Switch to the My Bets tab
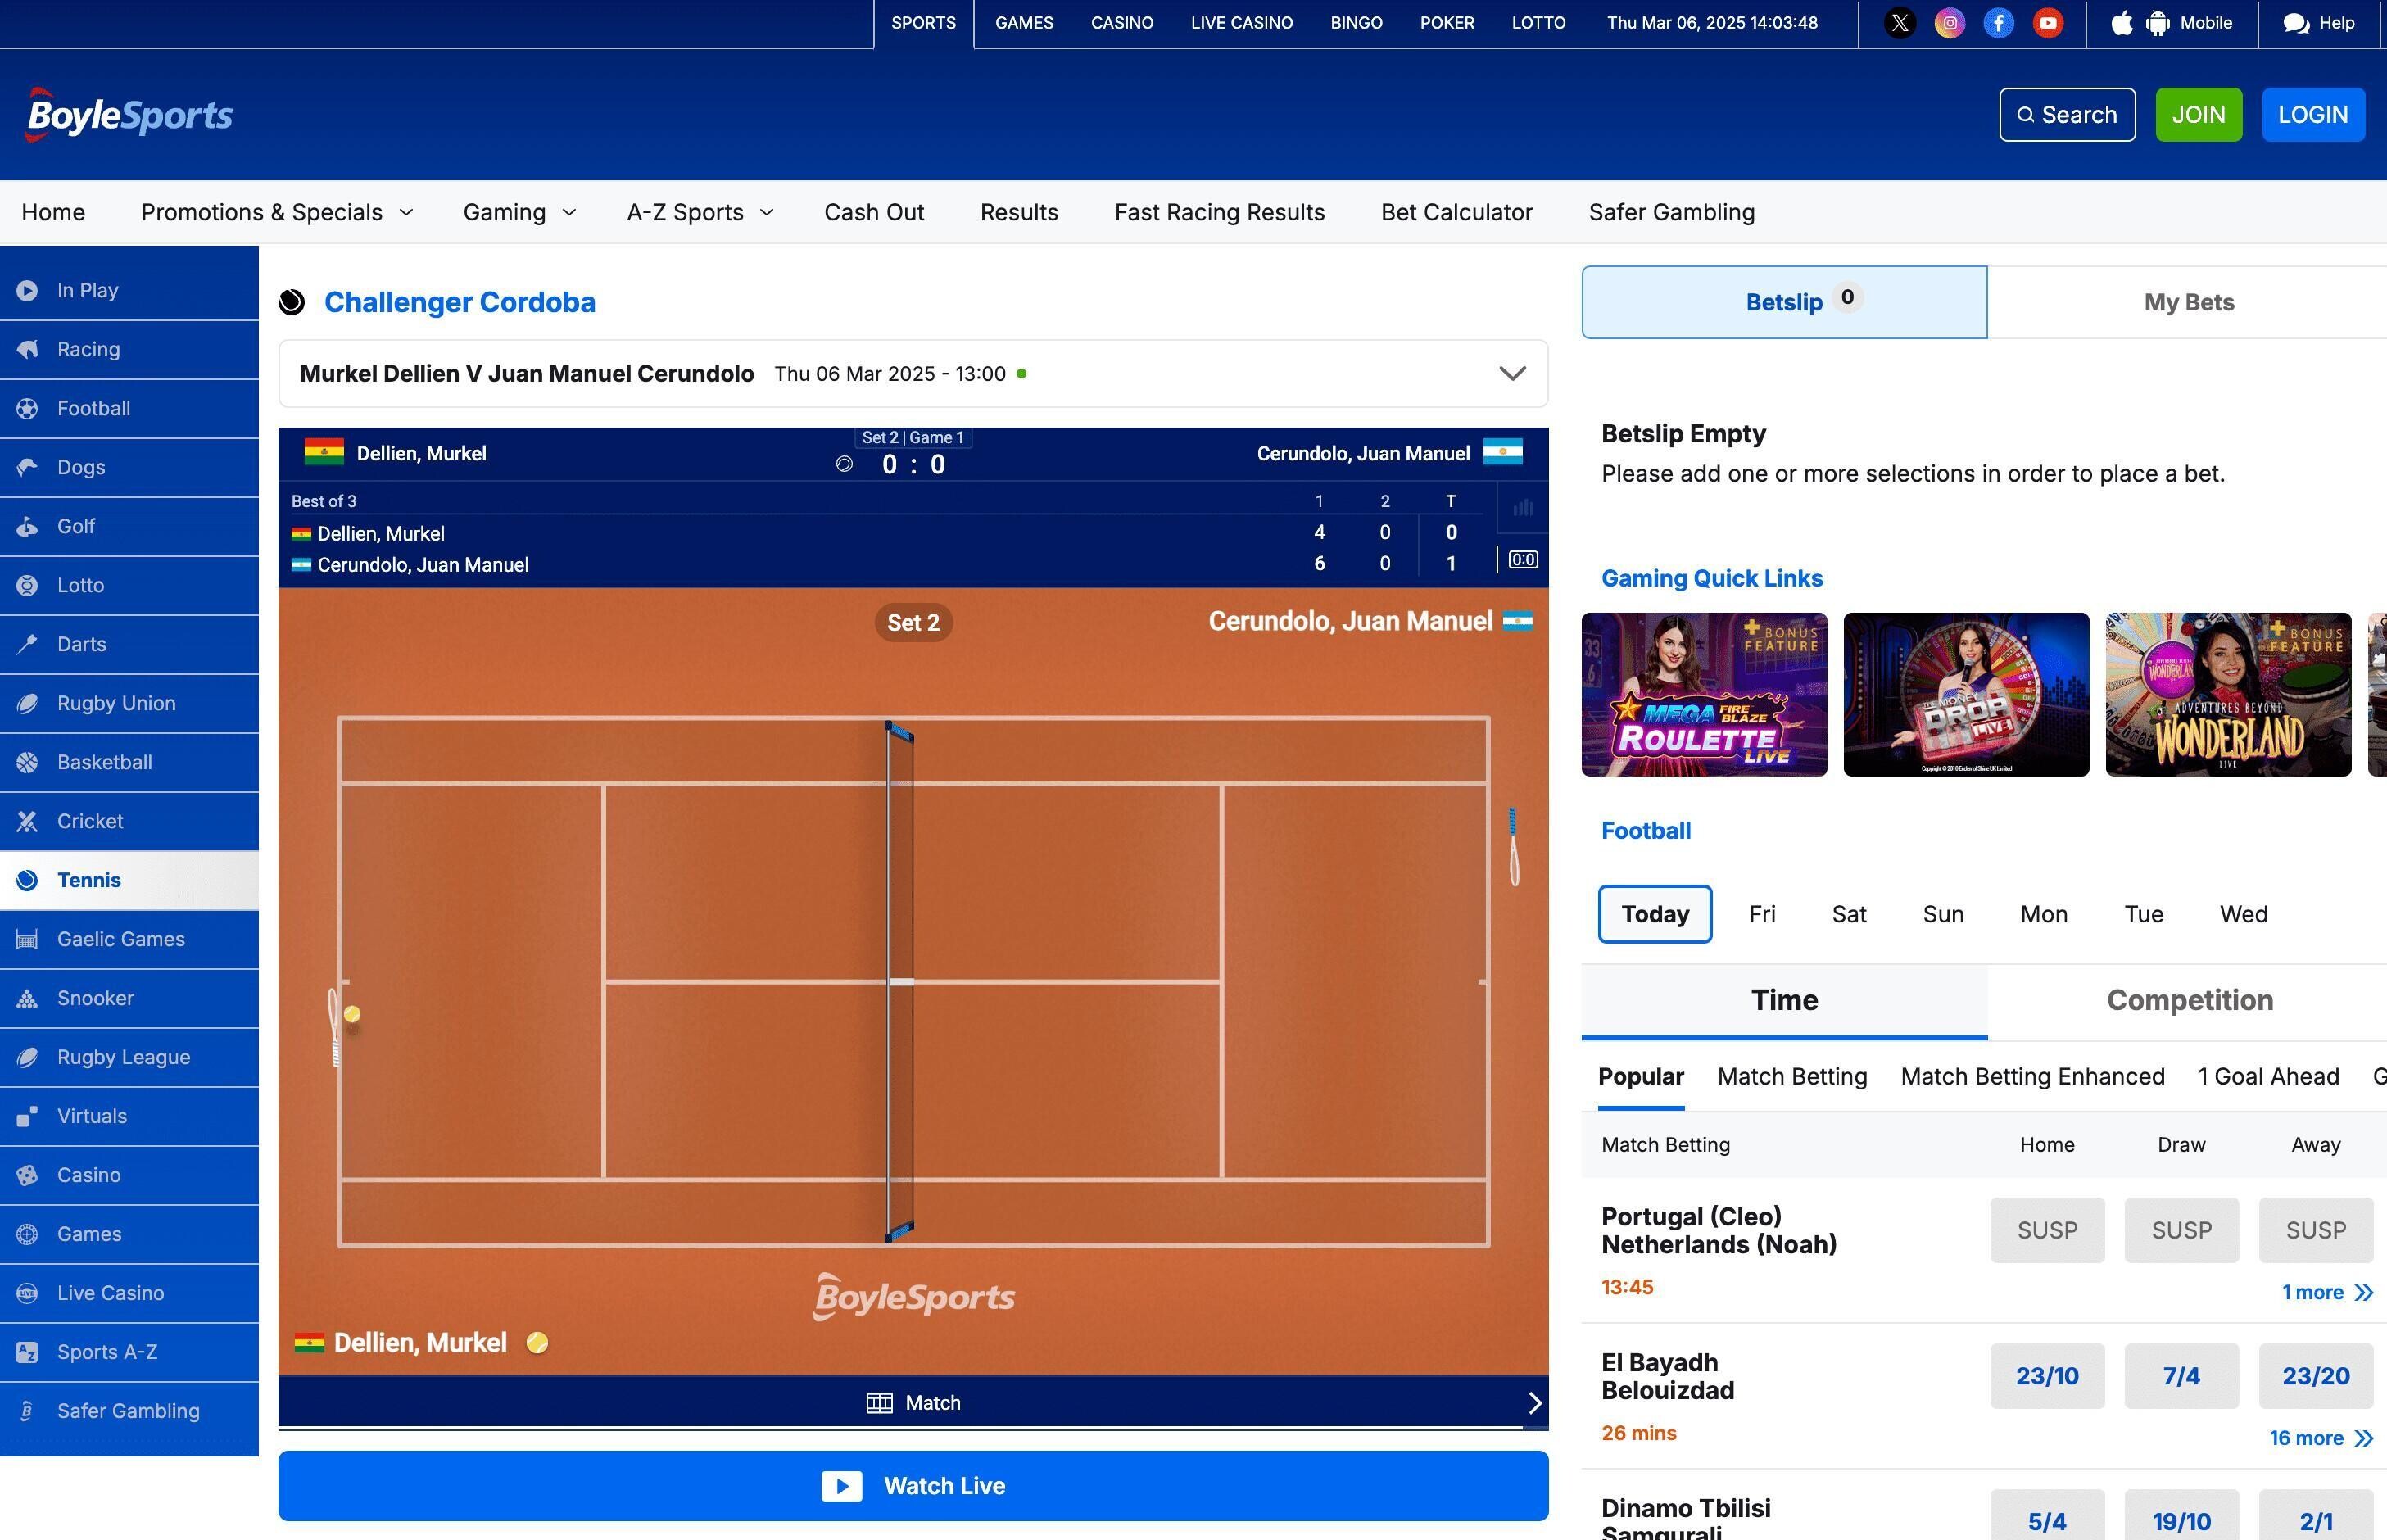 tap(2188, 302)
